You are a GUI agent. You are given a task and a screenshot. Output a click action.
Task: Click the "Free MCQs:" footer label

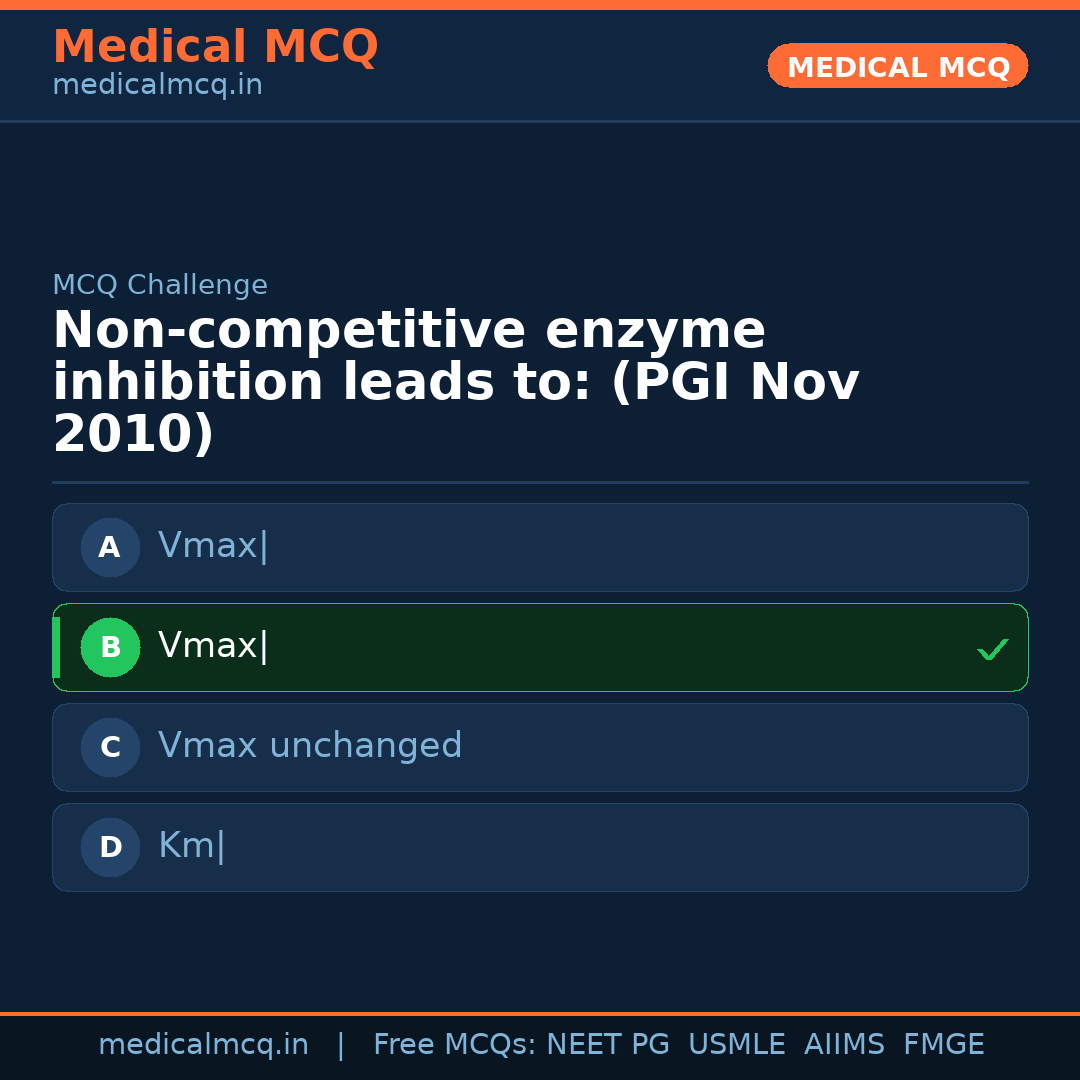455,1045
